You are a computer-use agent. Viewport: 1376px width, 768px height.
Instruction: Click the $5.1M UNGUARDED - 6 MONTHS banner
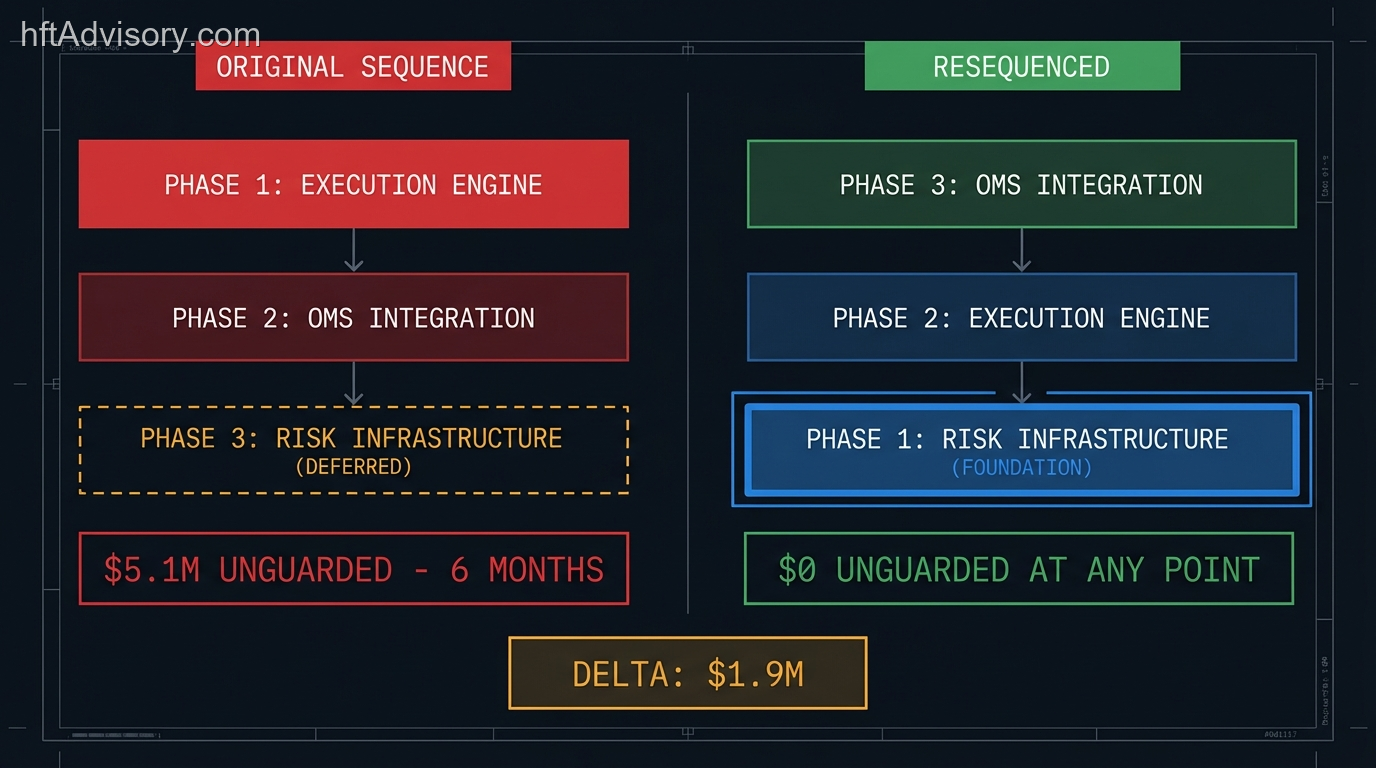(353, 569)
